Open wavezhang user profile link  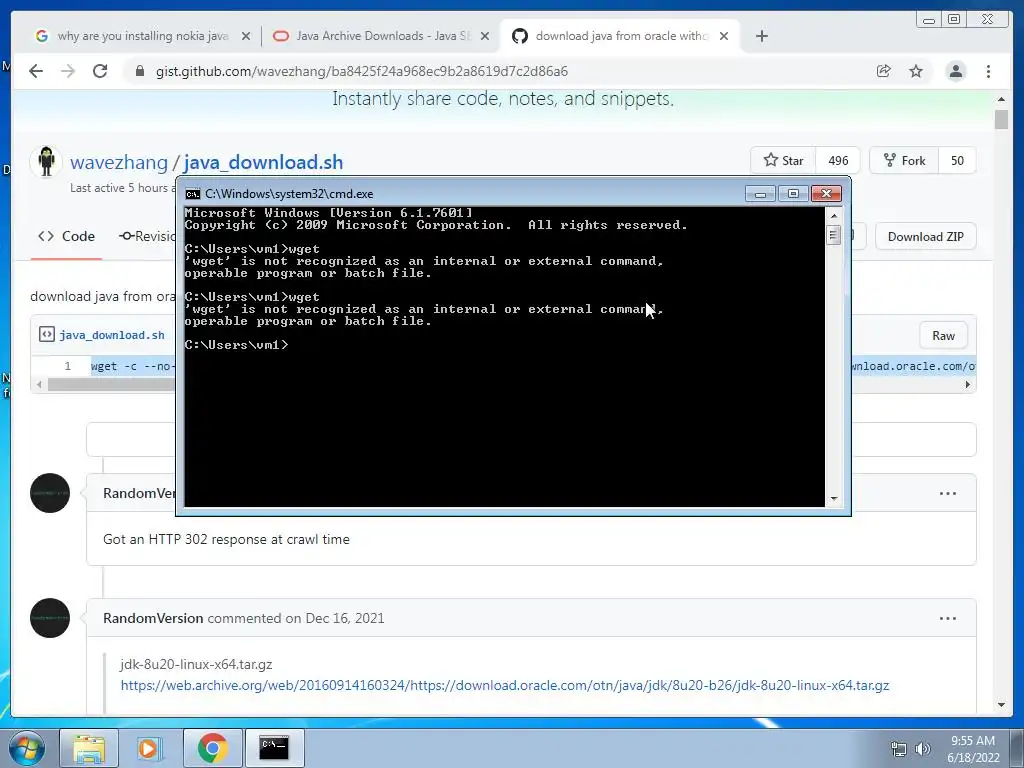119,162
